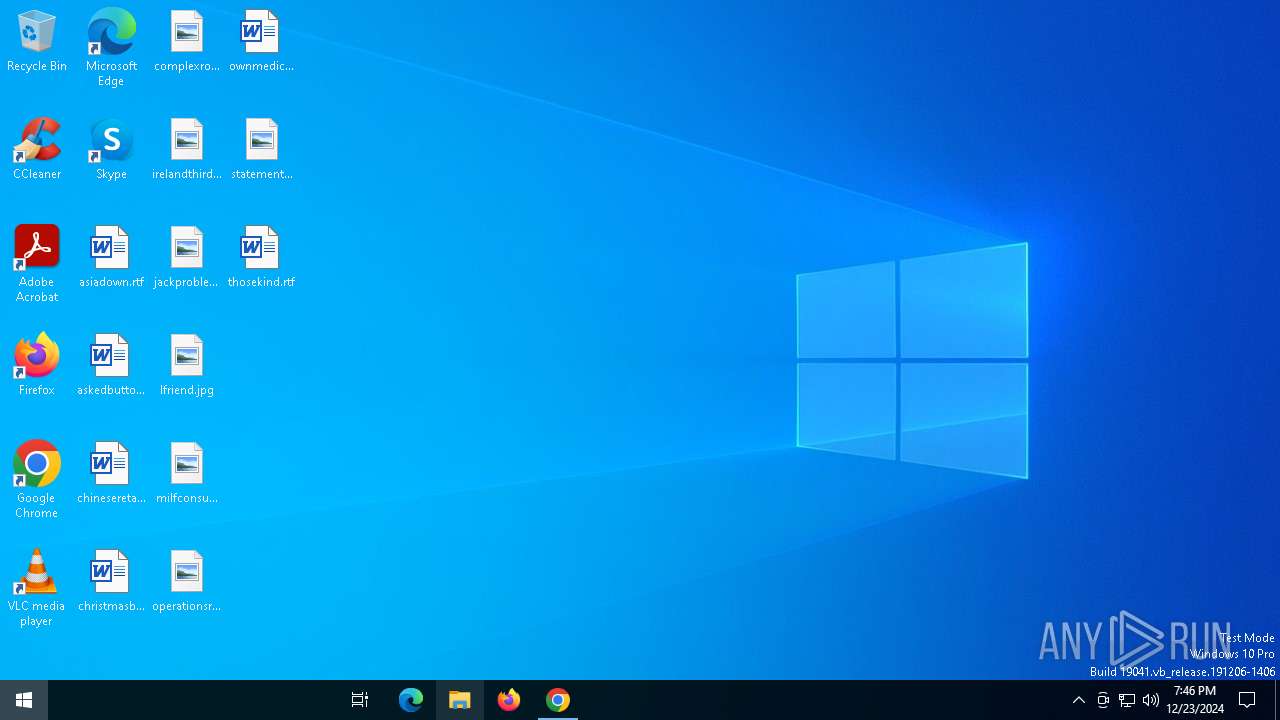Show hidden system tray icons
Image resolution: width=1280 pixels, height=720 pixels.
pos(1078,700)
